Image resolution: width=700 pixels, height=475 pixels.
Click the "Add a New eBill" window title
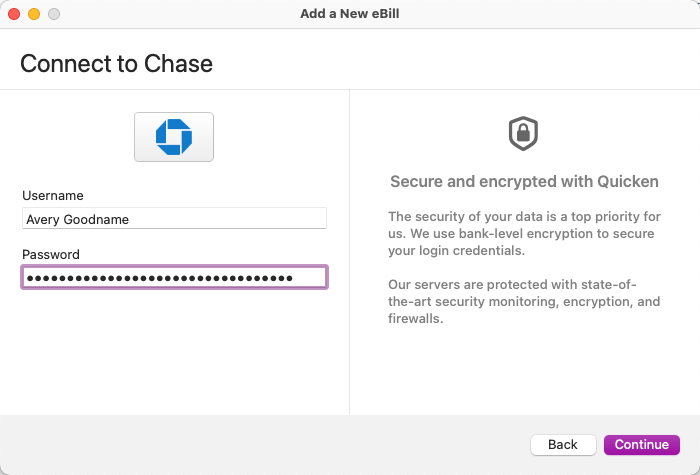[350, 14]
